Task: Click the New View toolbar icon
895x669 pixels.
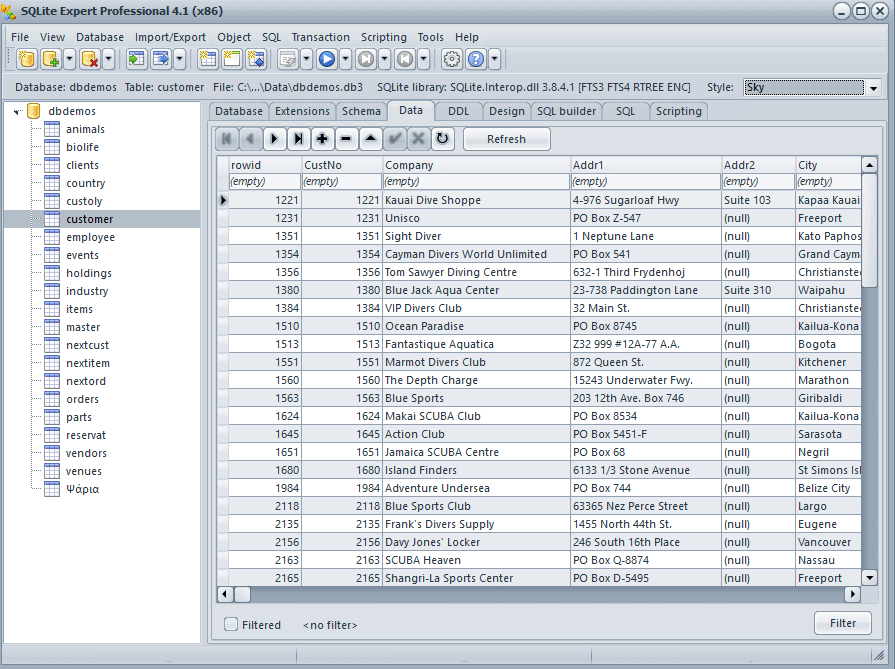Action: (x=232, y=59)
